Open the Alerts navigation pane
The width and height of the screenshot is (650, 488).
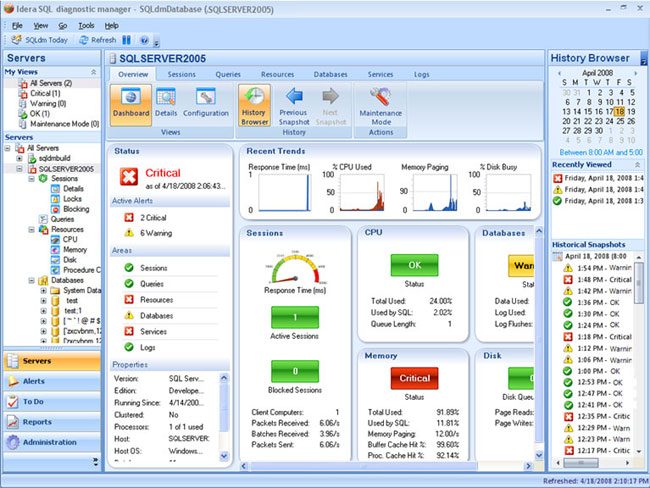pos(52,381)
